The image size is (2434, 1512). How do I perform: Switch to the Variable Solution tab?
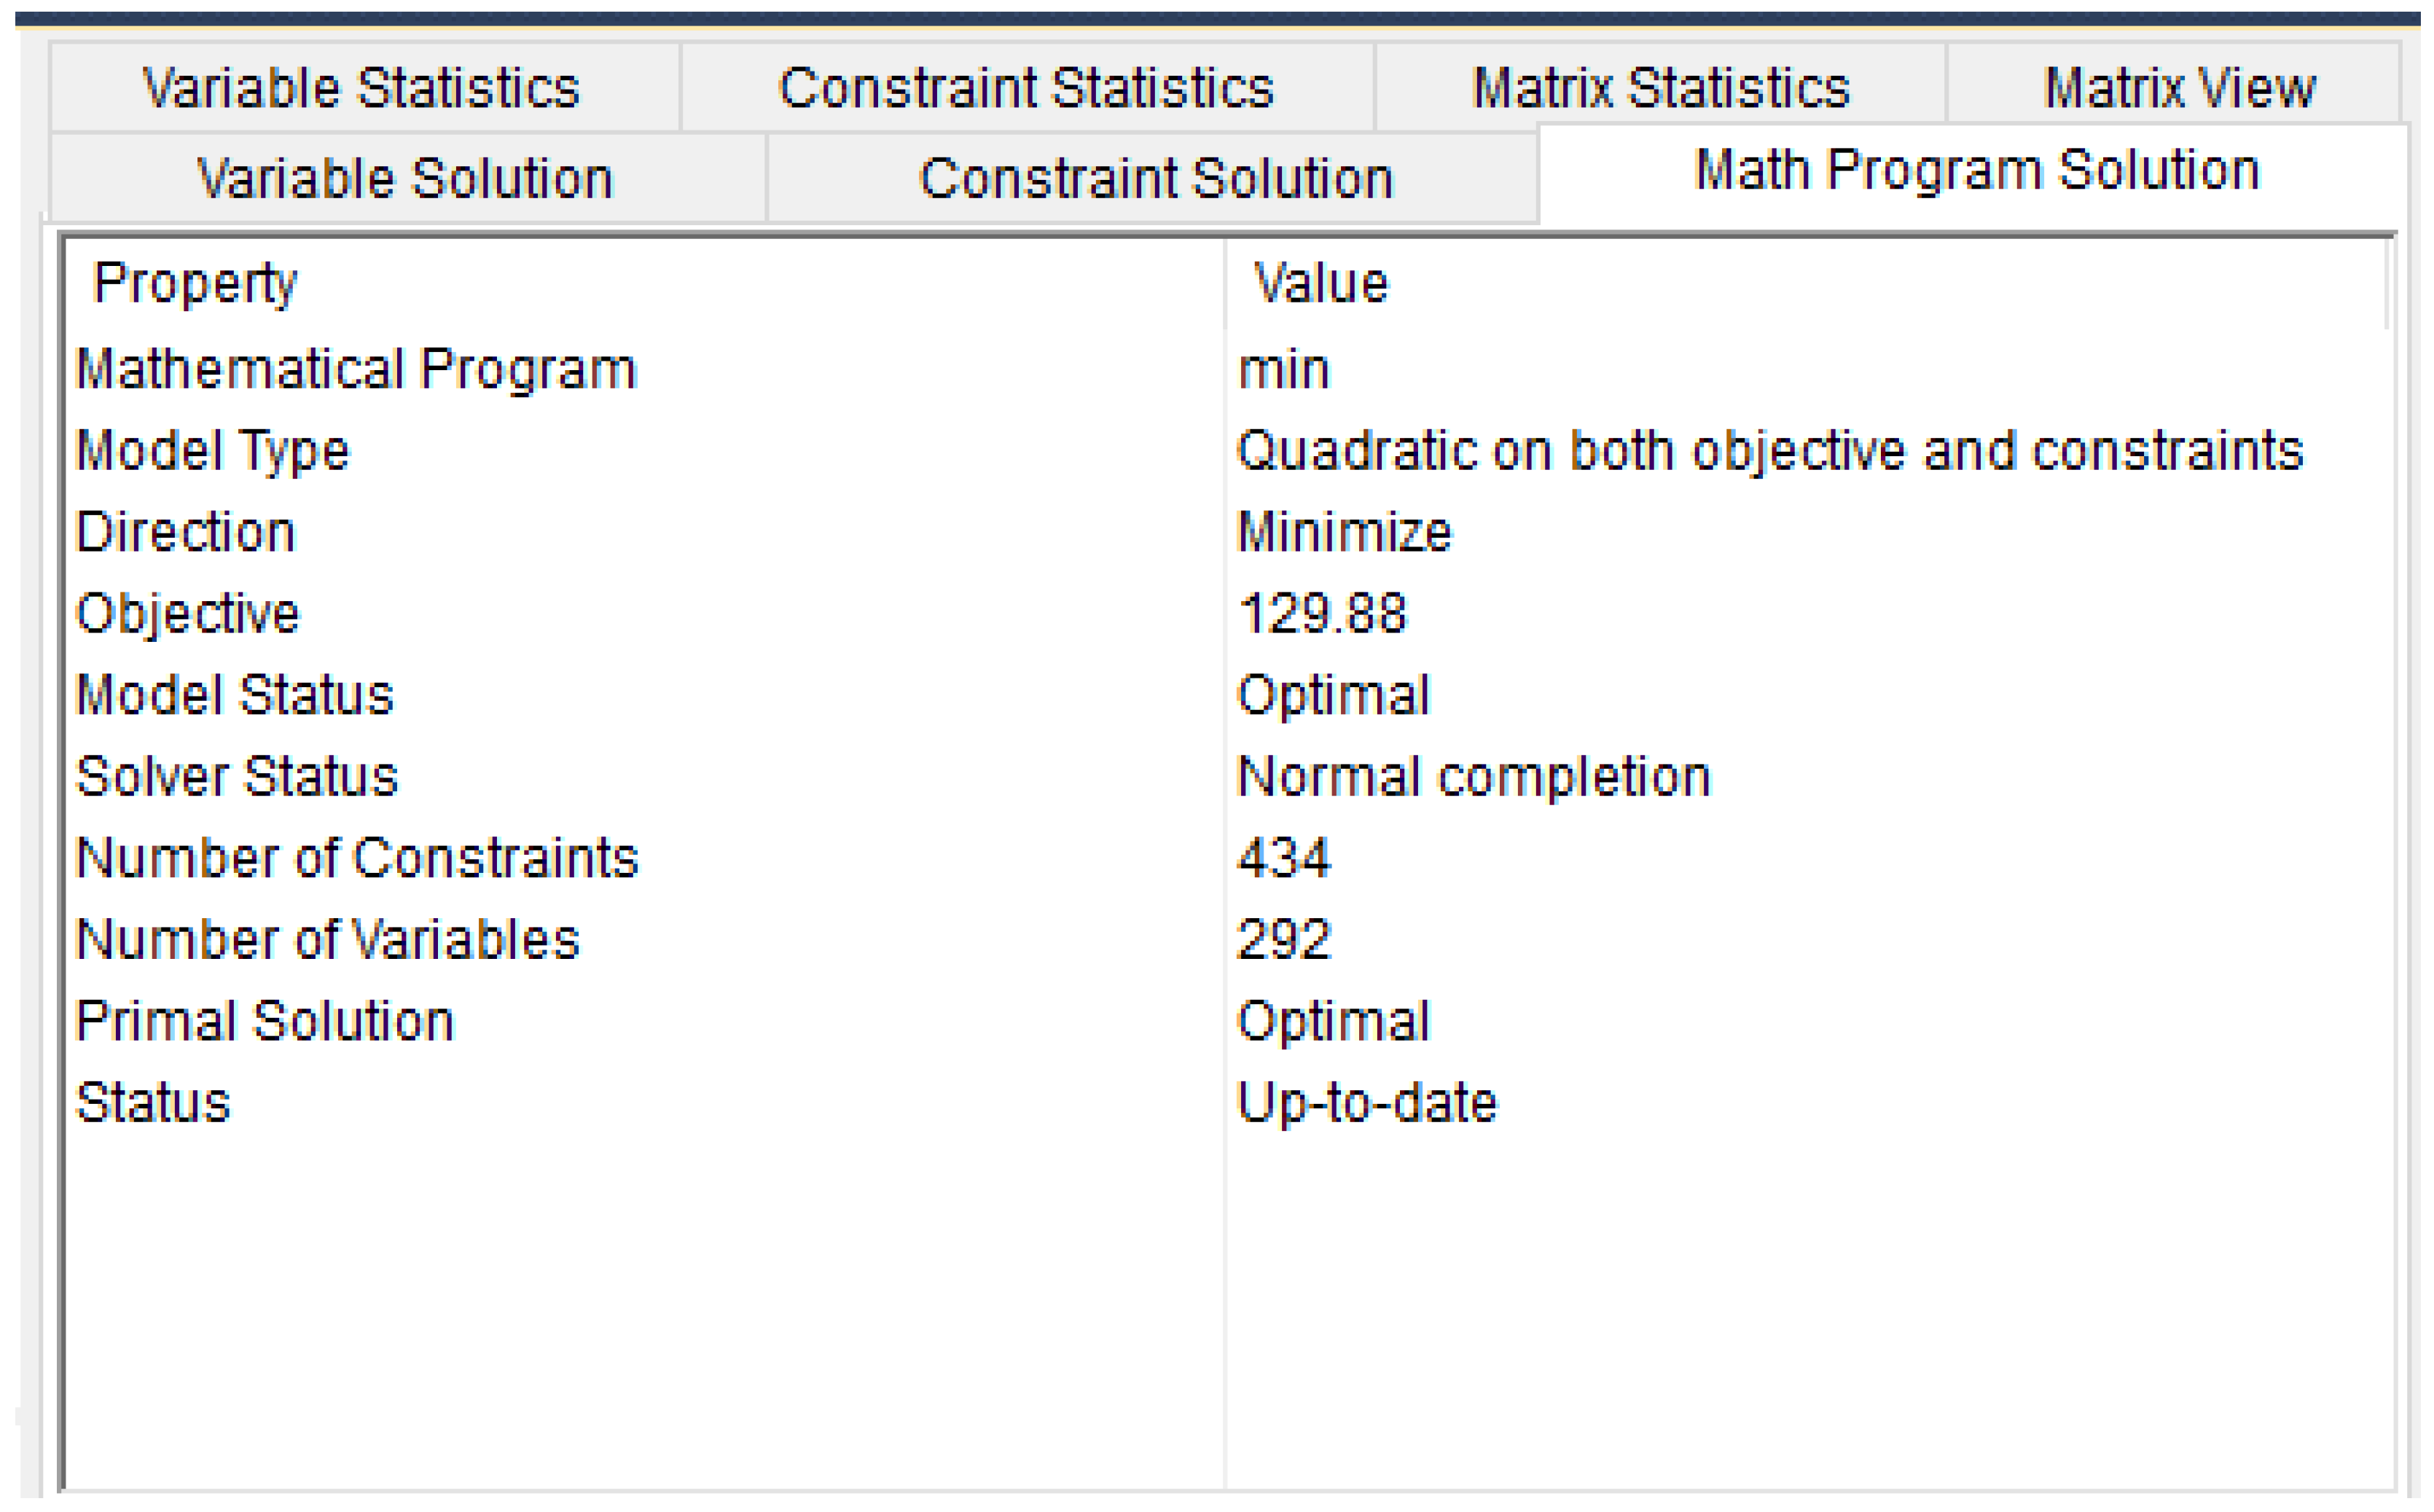[x=405, y=179]
